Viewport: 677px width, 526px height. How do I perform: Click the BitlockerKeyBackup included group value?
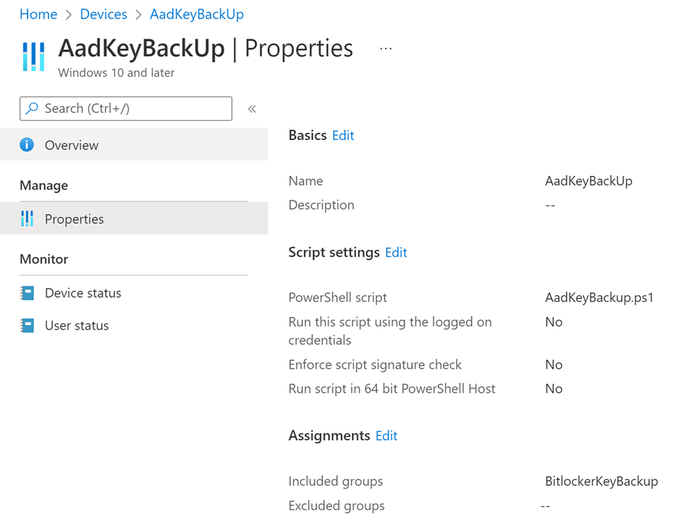(x=601, y=481)
